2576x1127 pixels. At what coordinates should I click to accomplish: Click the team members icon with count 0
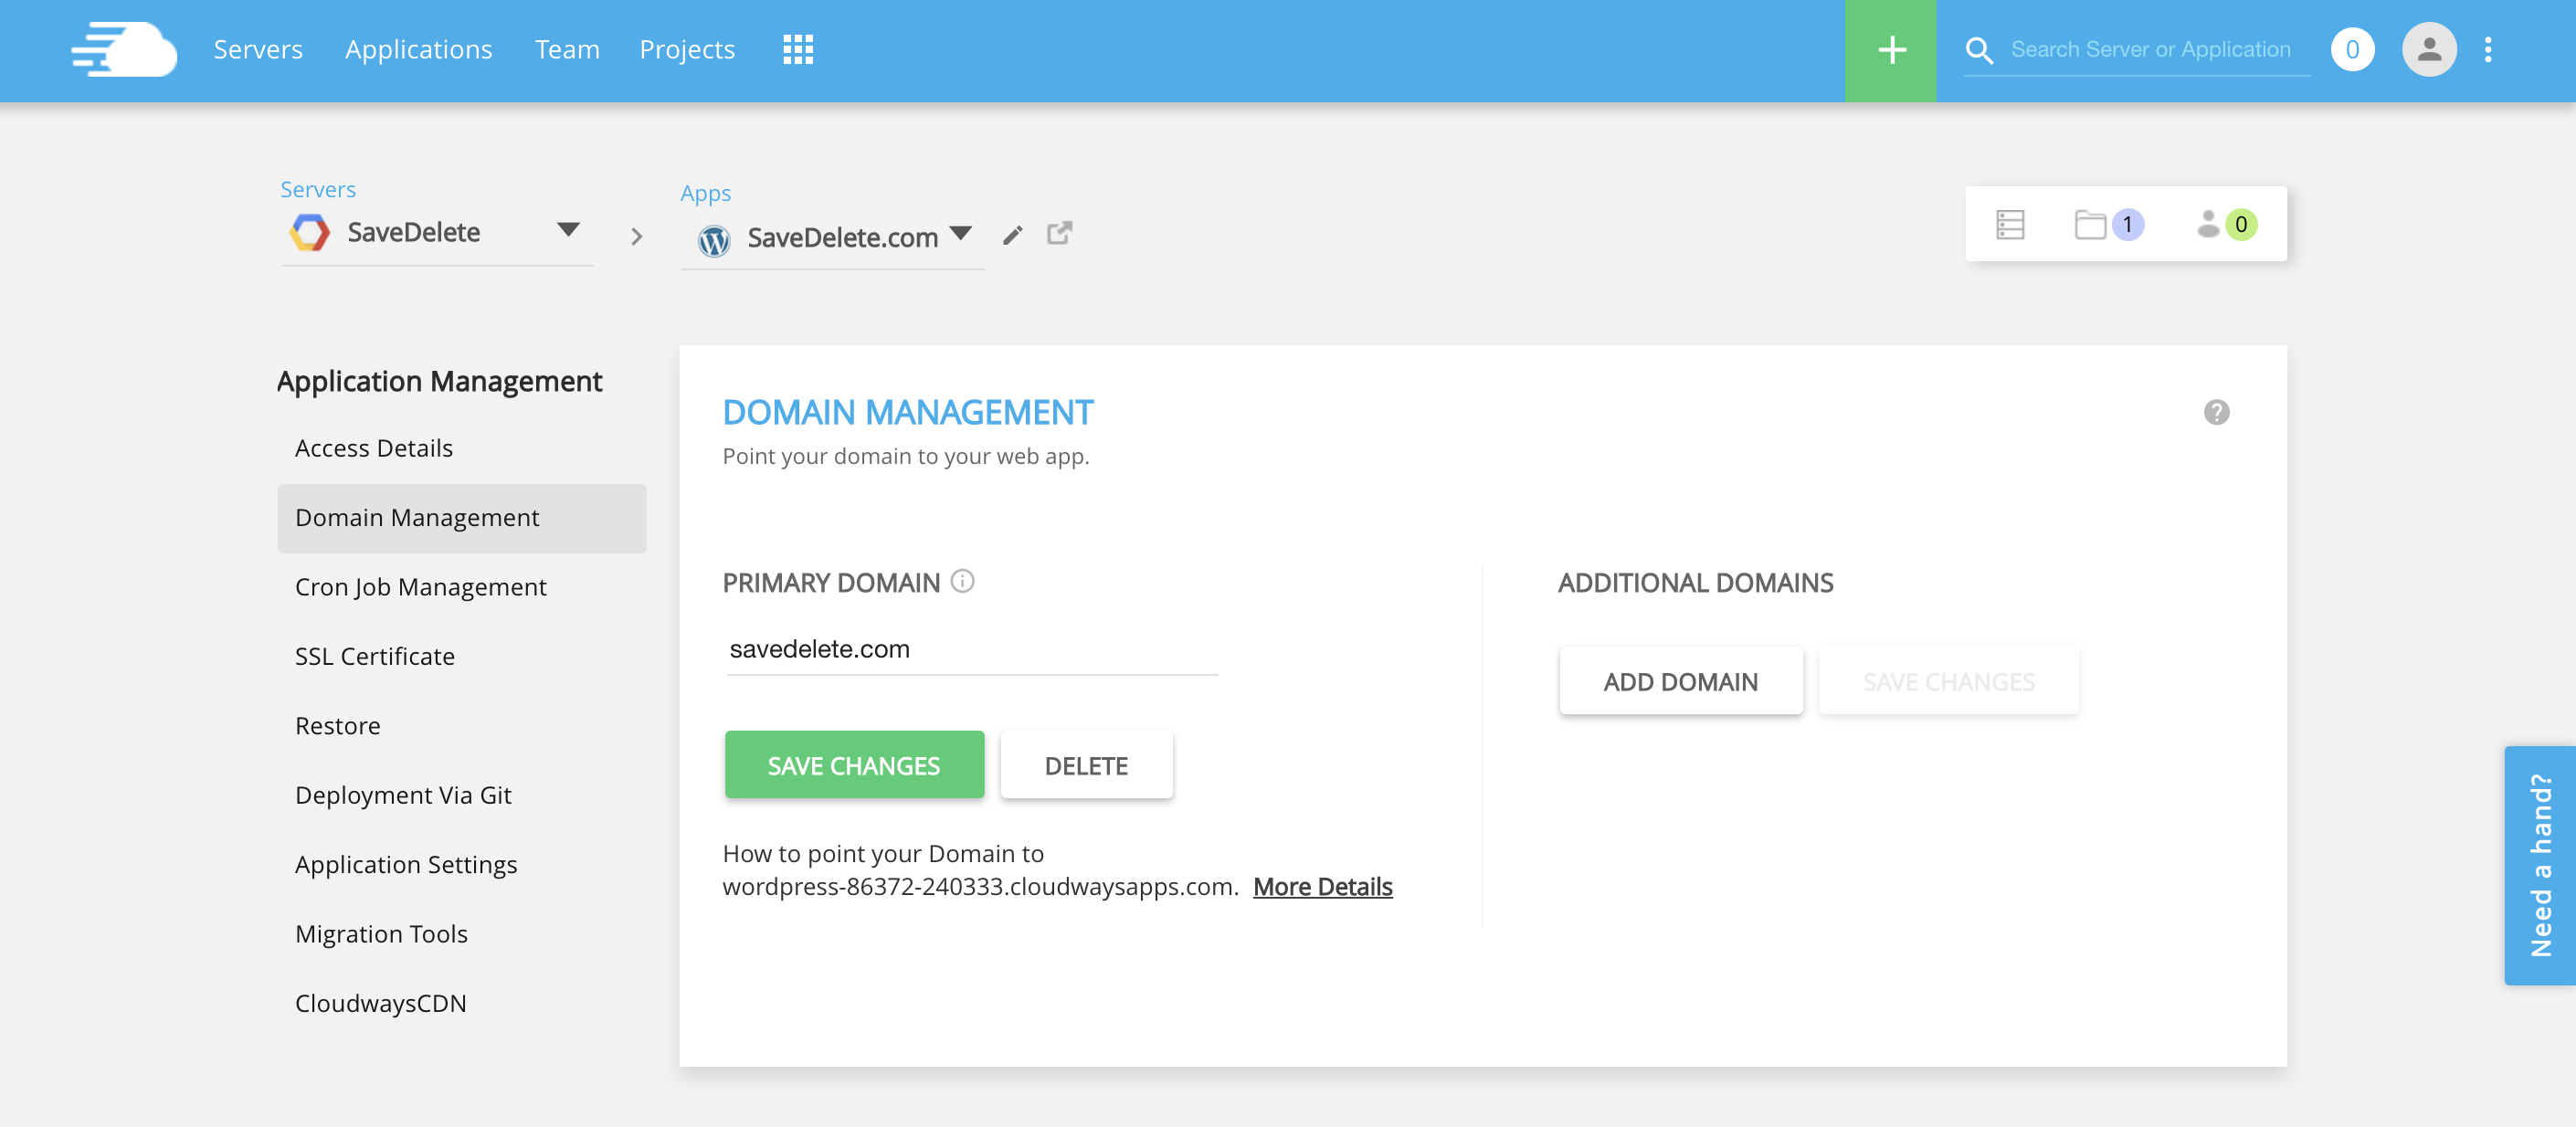click(2226, 224)
